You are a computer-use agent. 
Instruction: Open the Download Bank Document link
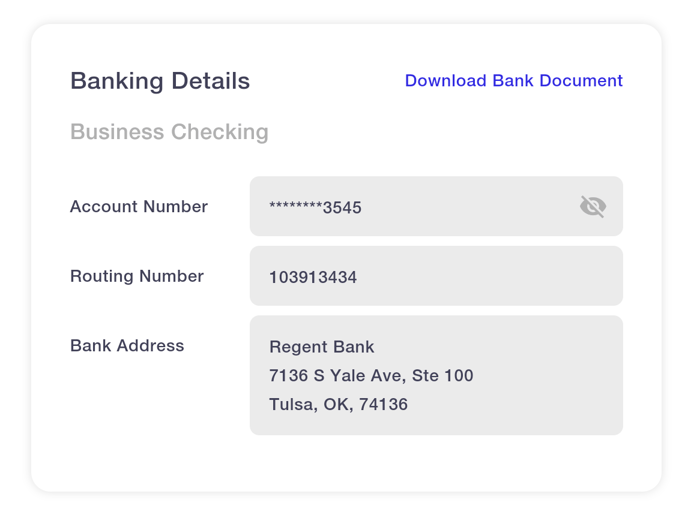(513, 81)
